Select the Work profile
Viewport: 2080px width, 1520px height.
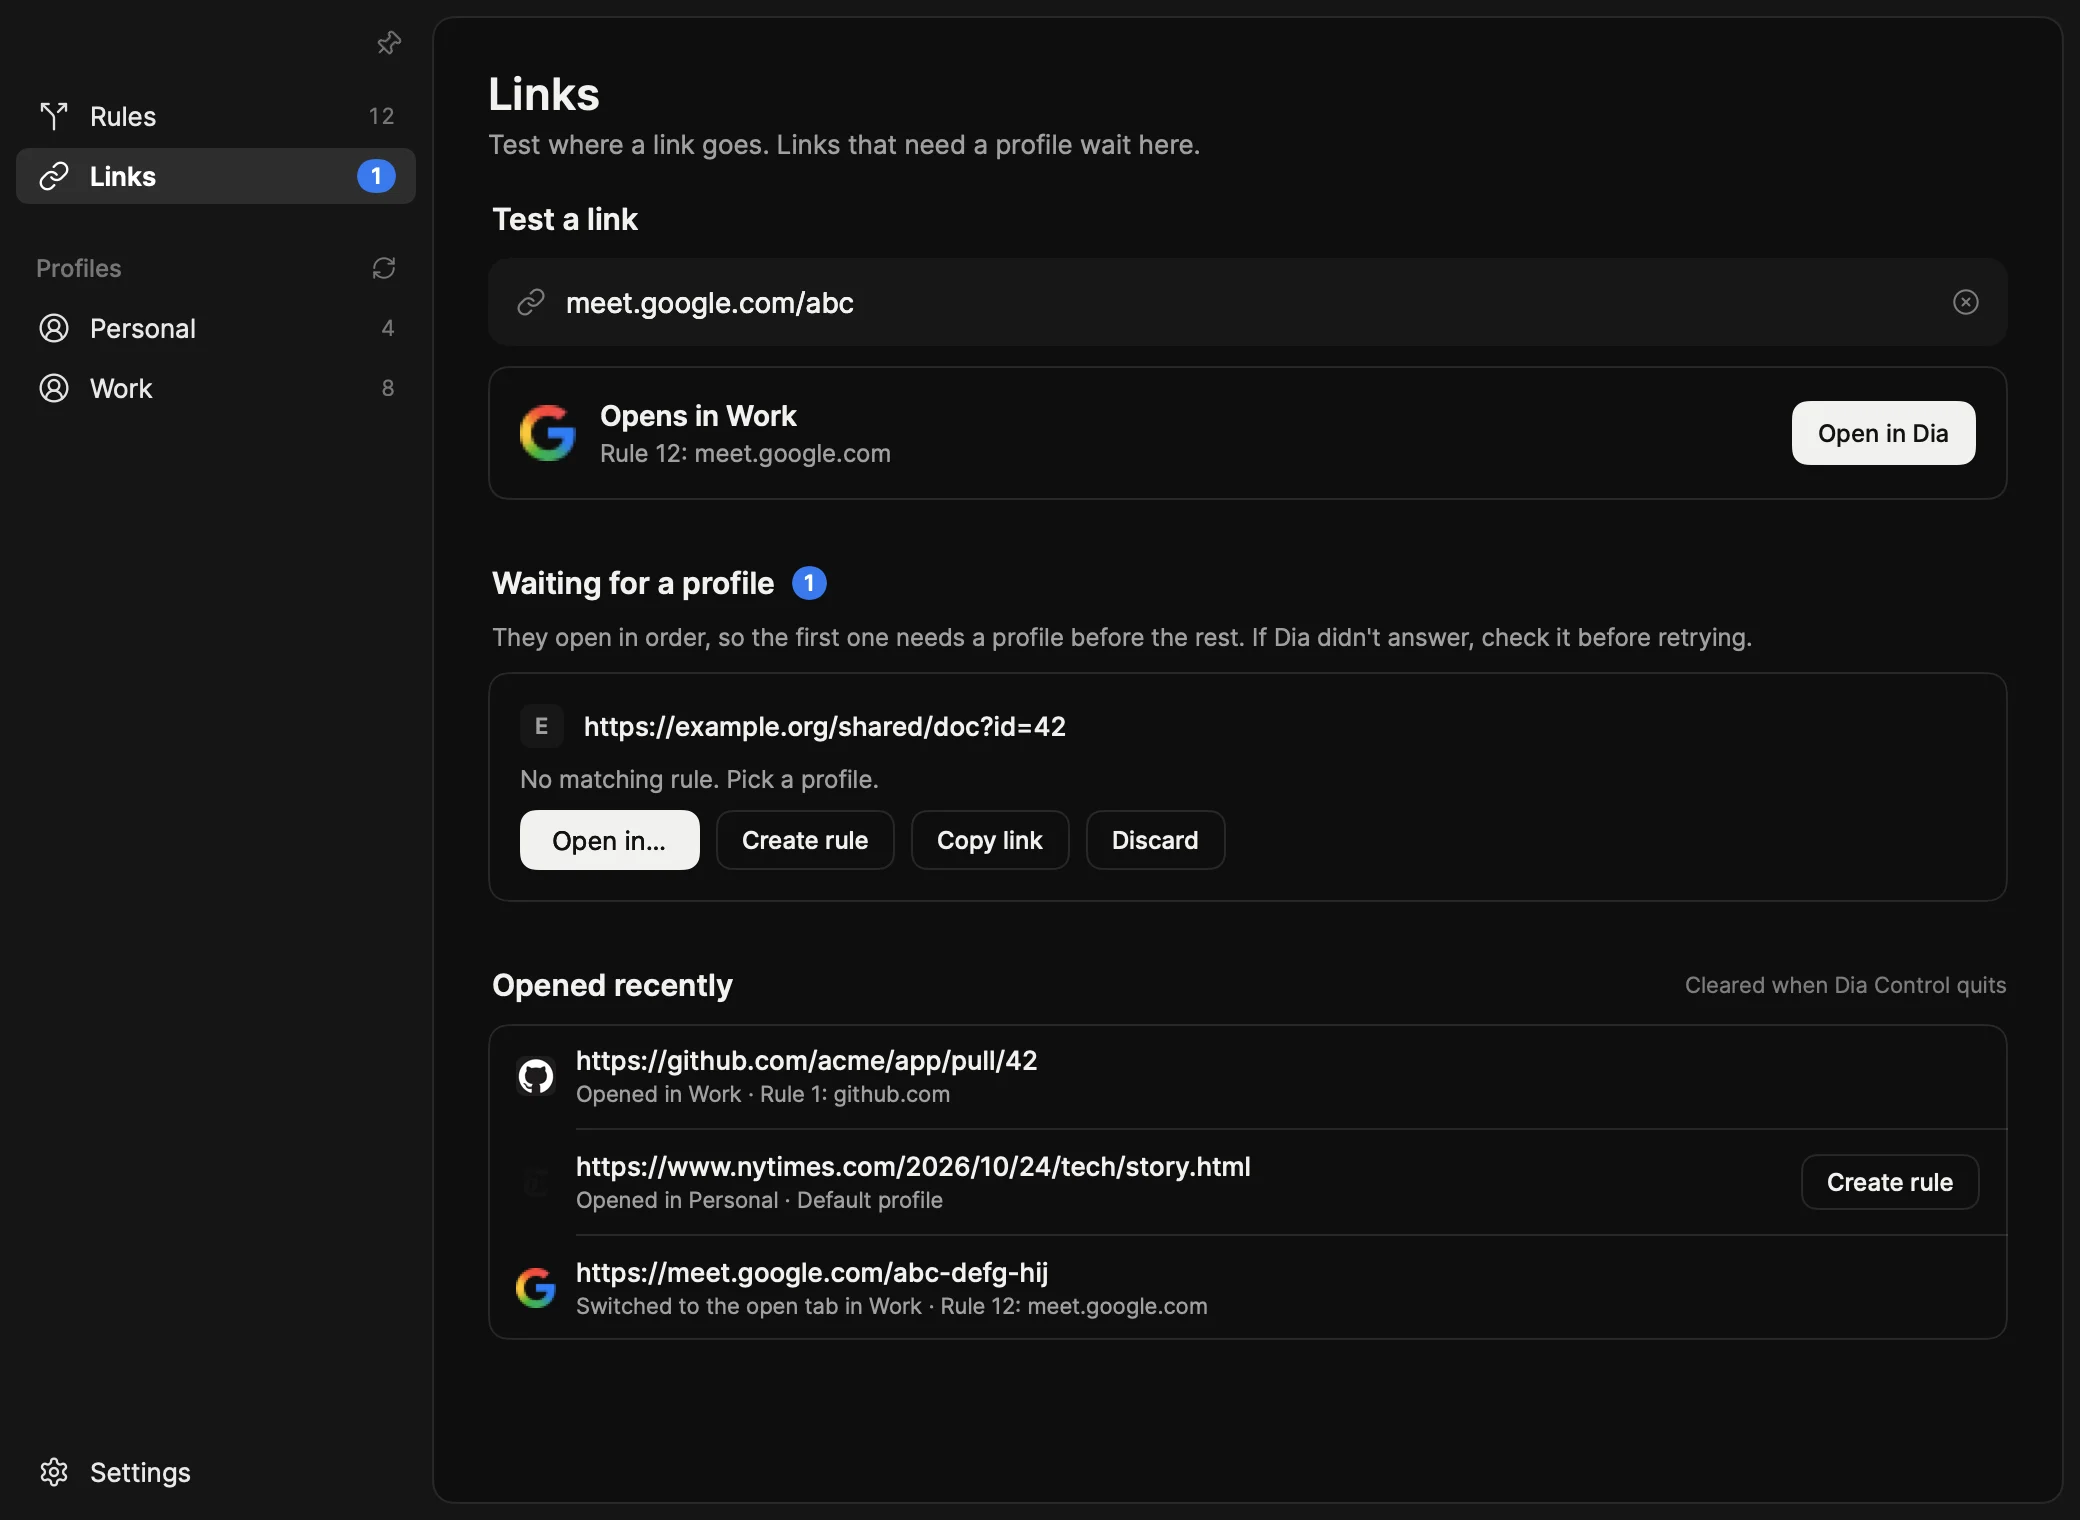216,388
